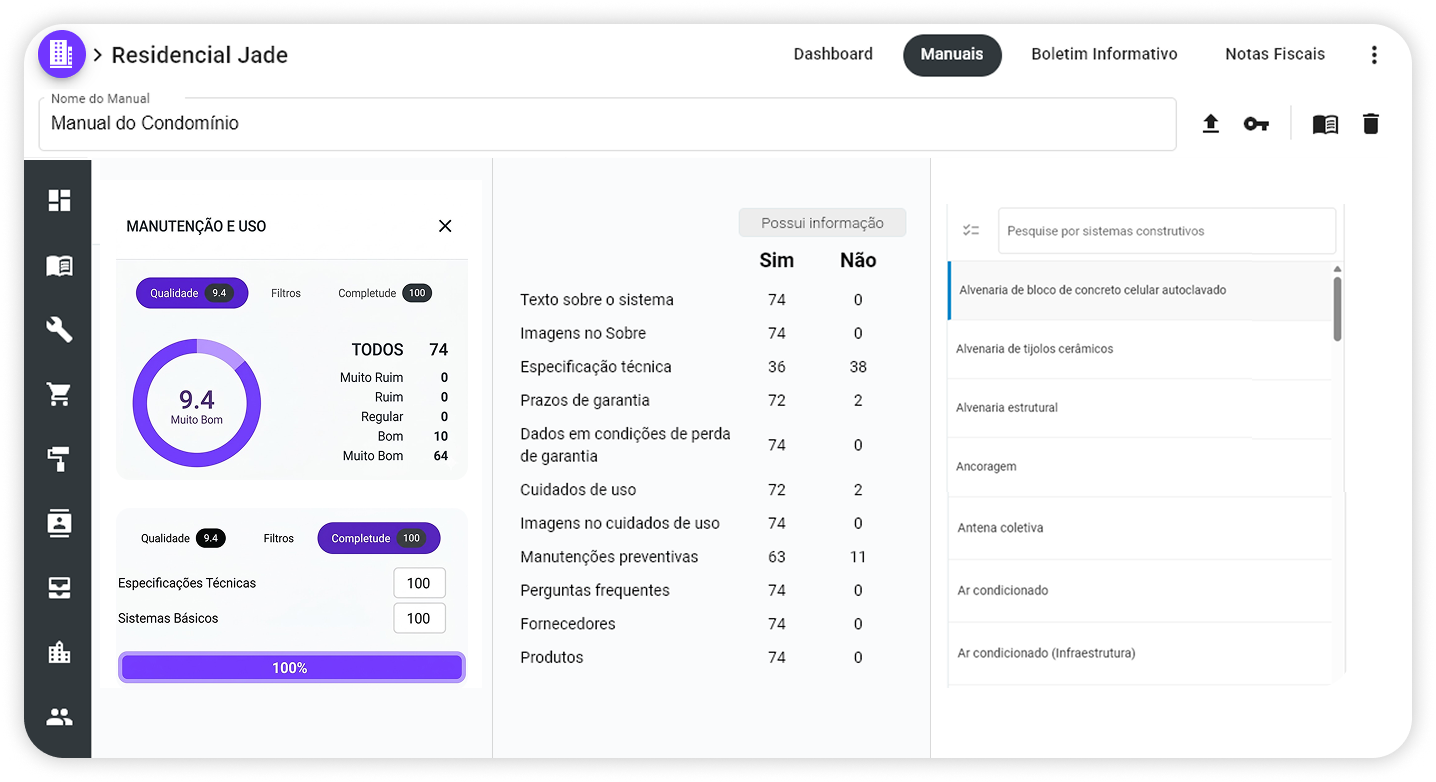1436x782 pixels.
Task: Toggle the upper Qualidade 9.4 pill
Action: [x=192, y=293]
